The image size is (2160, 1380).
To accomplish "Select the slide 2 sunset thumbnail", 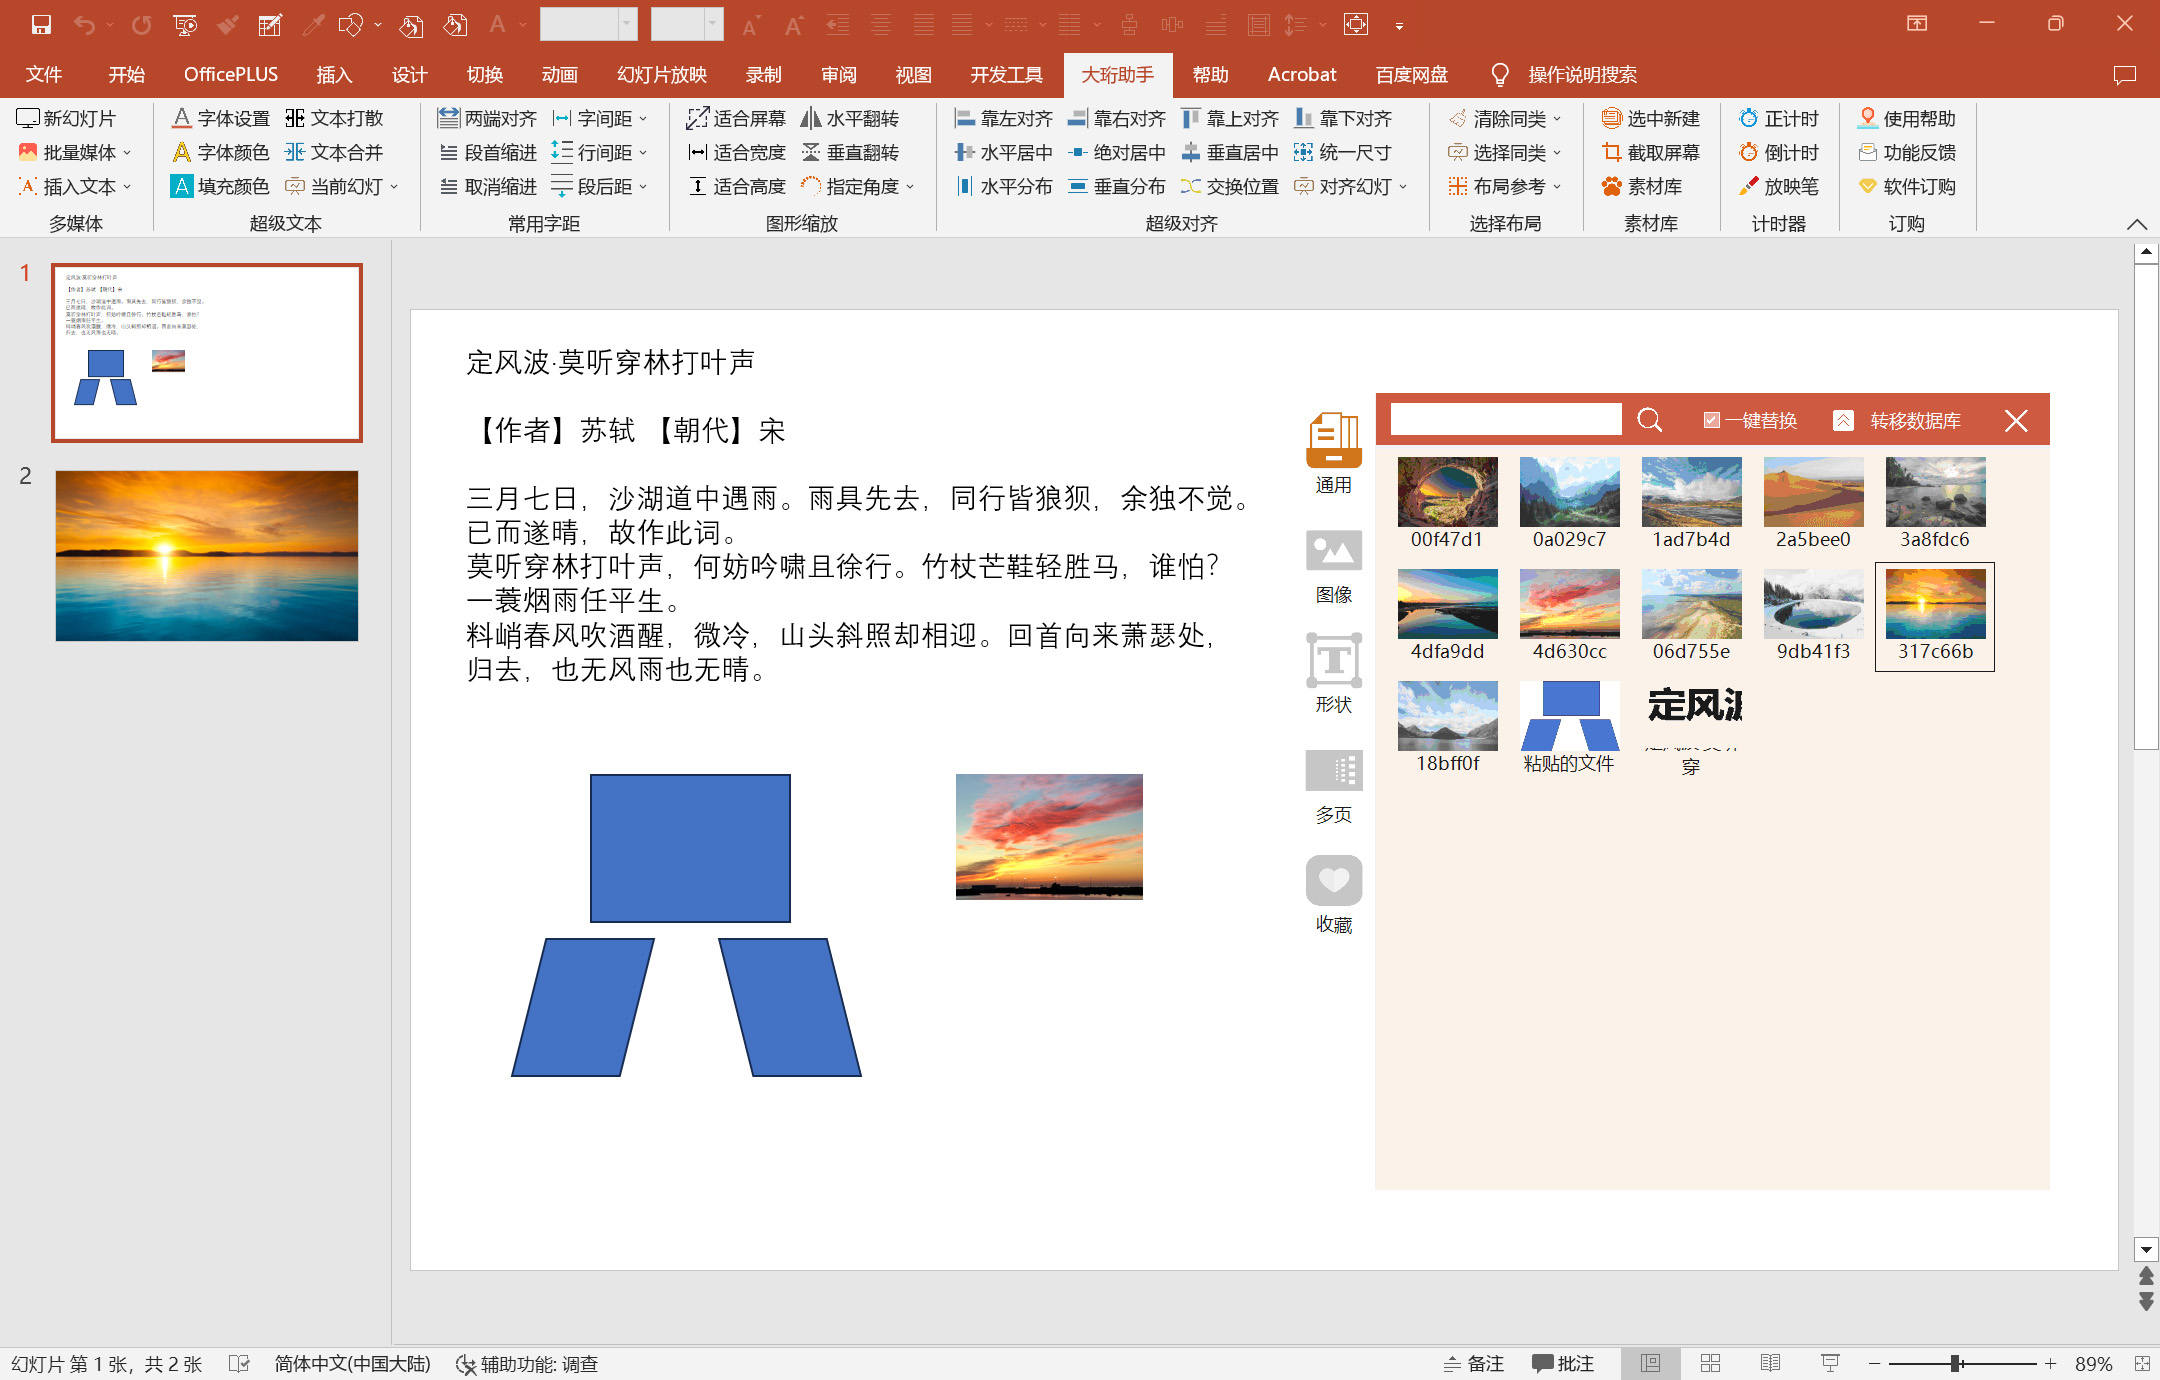I will [206, 555].
